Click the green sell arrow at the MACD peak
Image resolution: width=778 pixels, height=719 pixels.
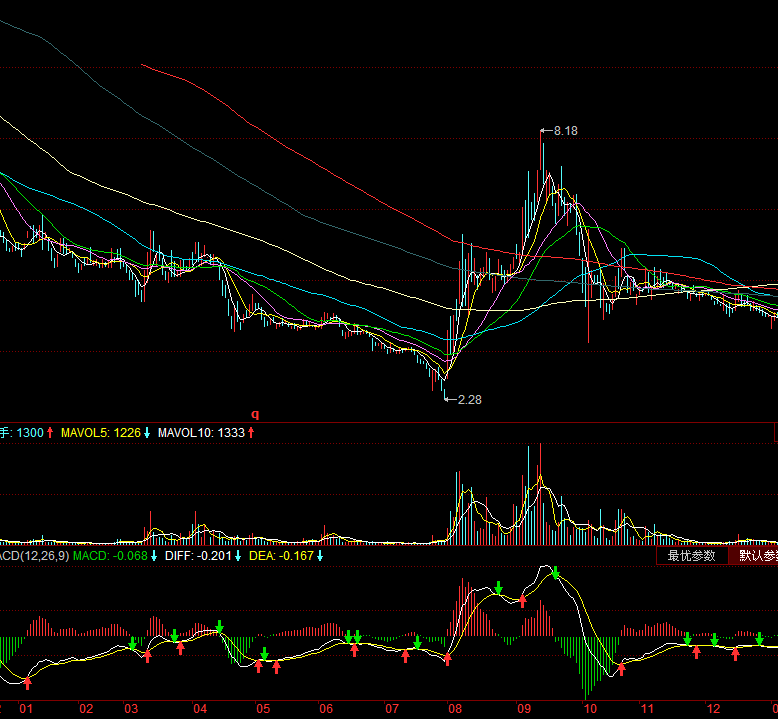pyautogui.click(x=556, y=573)
